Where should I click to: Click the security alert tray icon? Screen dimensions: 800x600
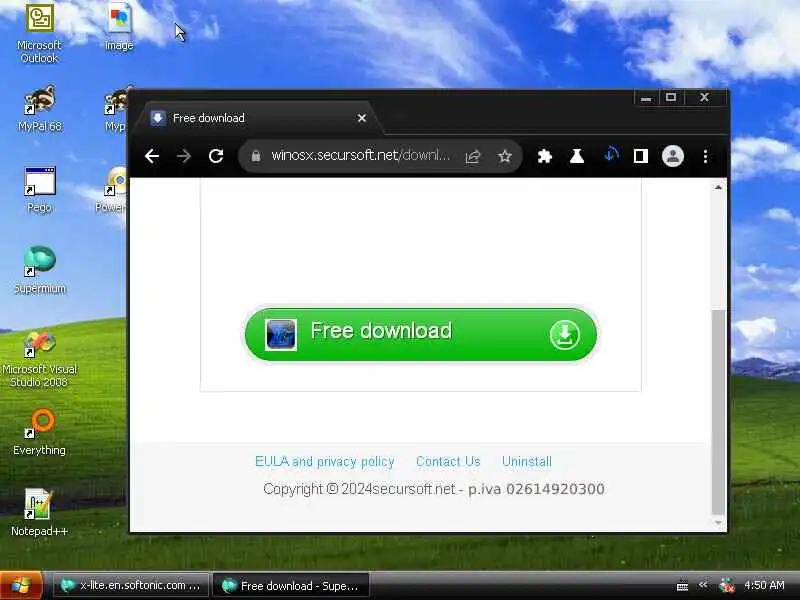[727, 585]
